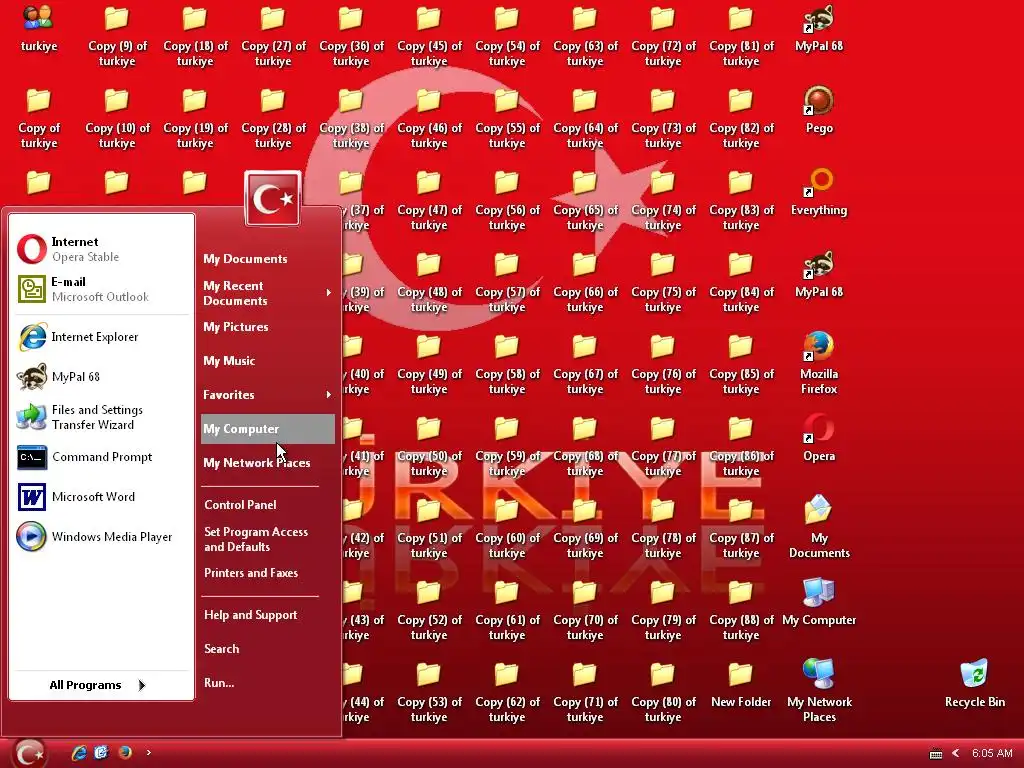Select New Folder on desktop
The image size is (1024, 768).
[x=741, y=684]
